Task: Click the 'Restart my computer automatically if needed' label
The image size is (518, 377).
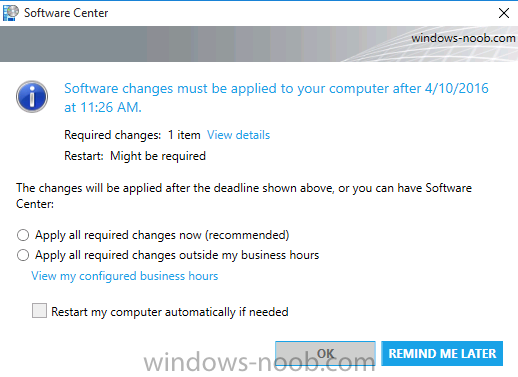Action: pos(170,312)
